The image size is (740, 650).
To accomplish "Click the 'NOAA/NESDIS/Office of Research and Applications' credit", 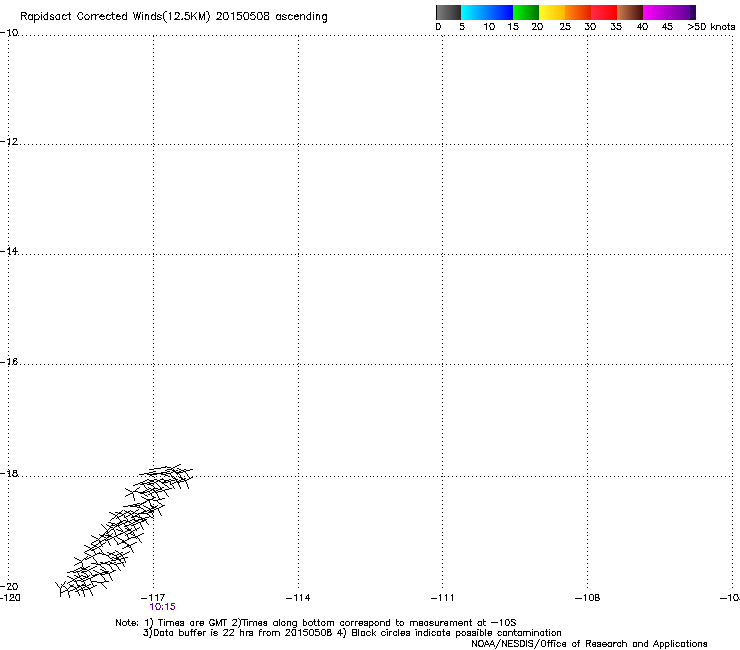I will [x=589, y=644].
